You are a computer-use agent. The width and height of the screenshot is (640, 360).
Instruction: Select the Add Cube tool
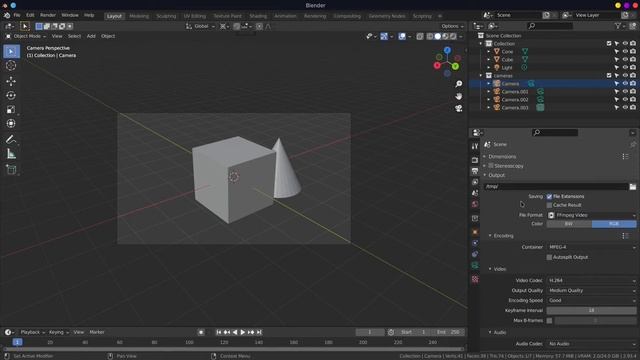tap(11, 170)
